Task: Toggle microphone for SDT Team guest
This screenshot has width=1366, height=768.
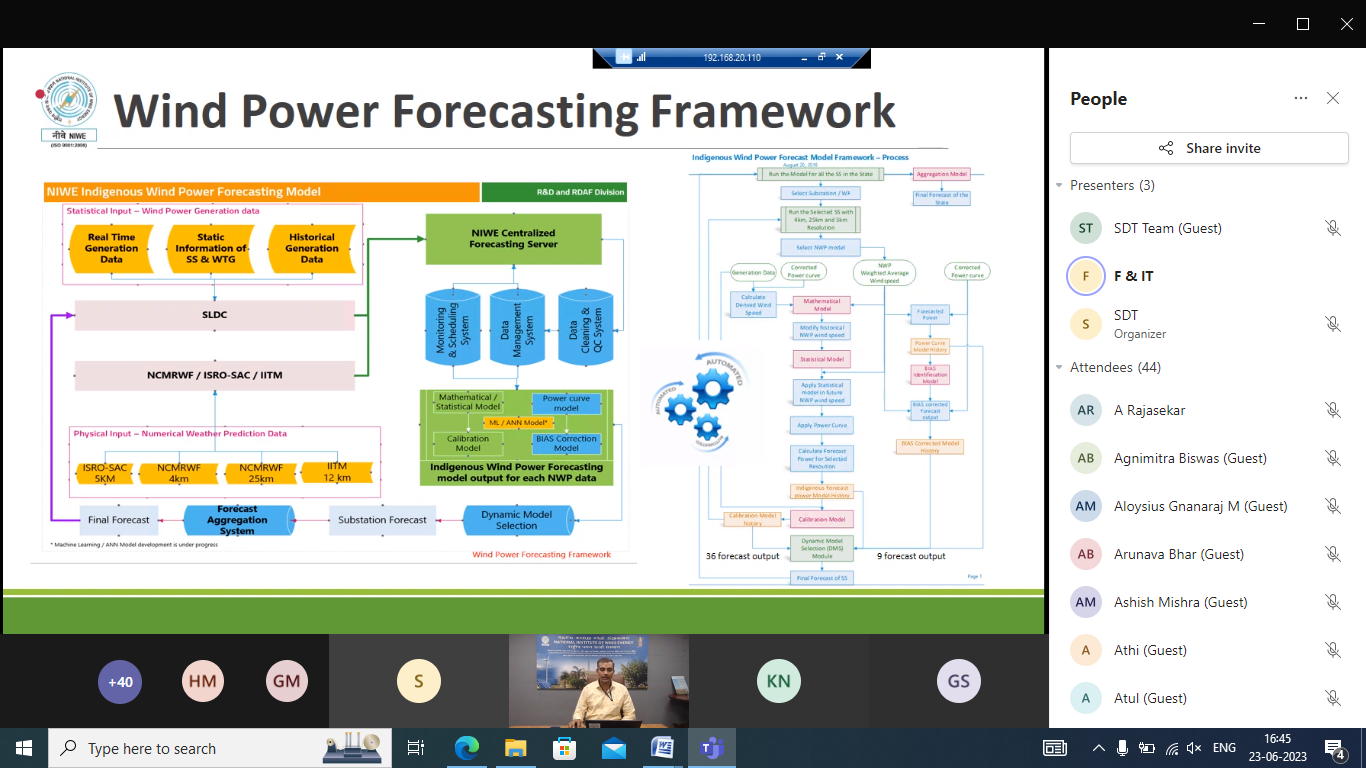Action: coord(1332,228)
